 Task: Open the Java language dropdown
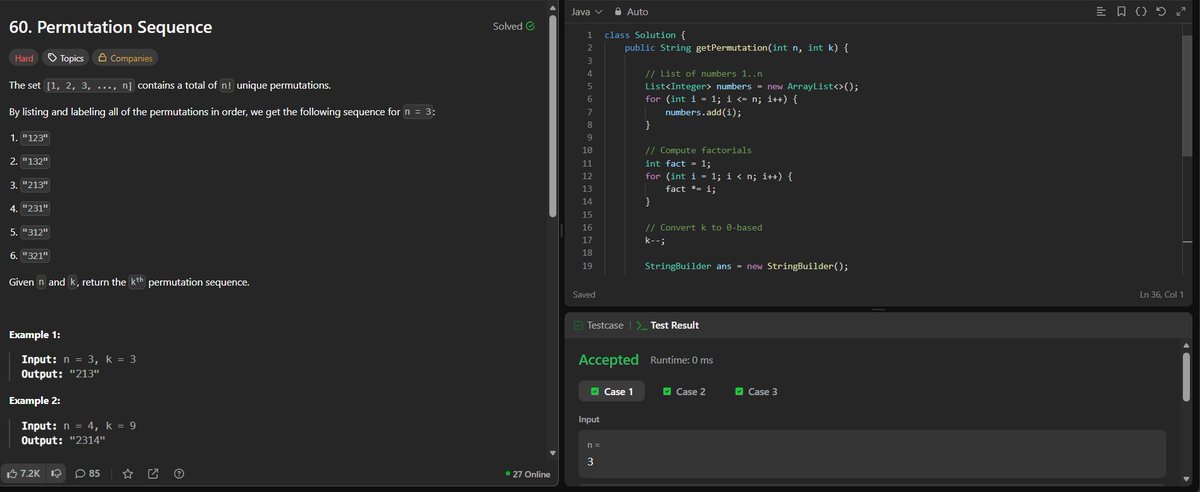pos(586,11)
